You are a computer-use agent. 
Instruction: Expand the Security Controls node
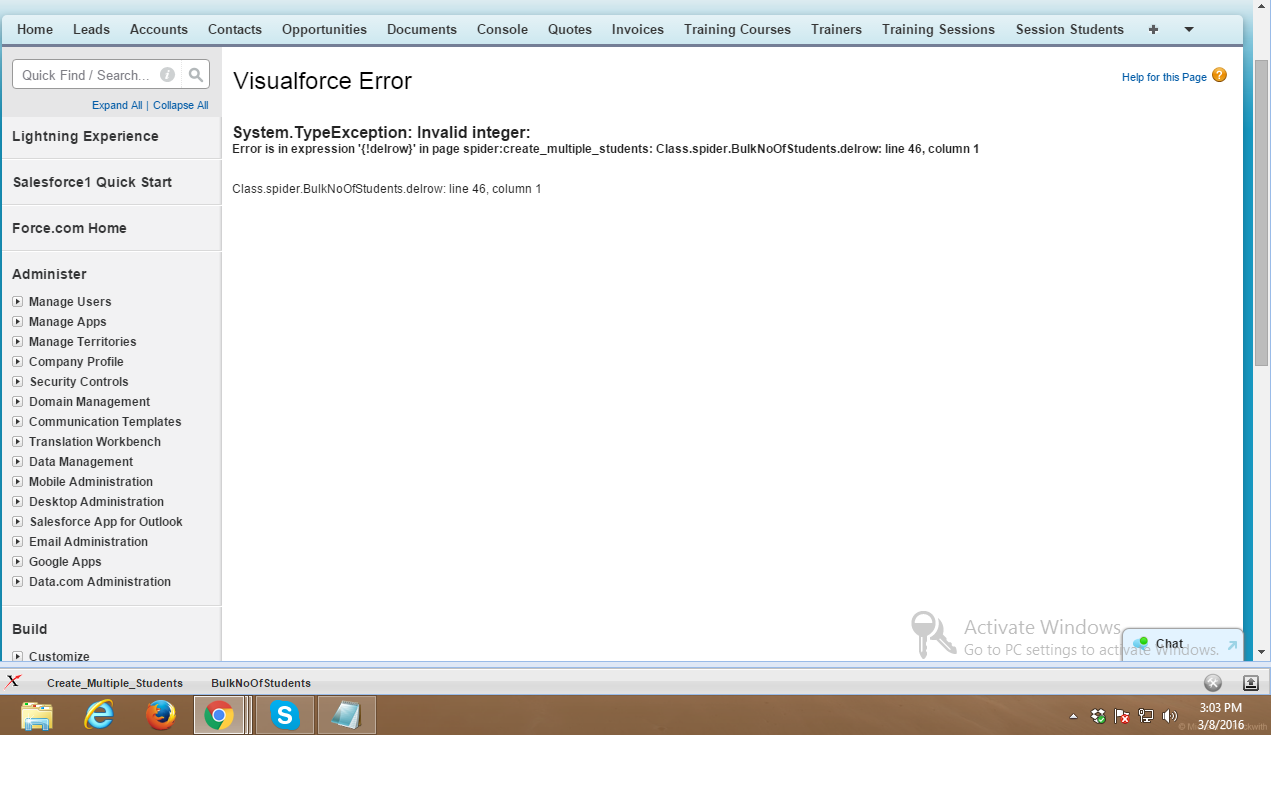[x=18, y=381]
